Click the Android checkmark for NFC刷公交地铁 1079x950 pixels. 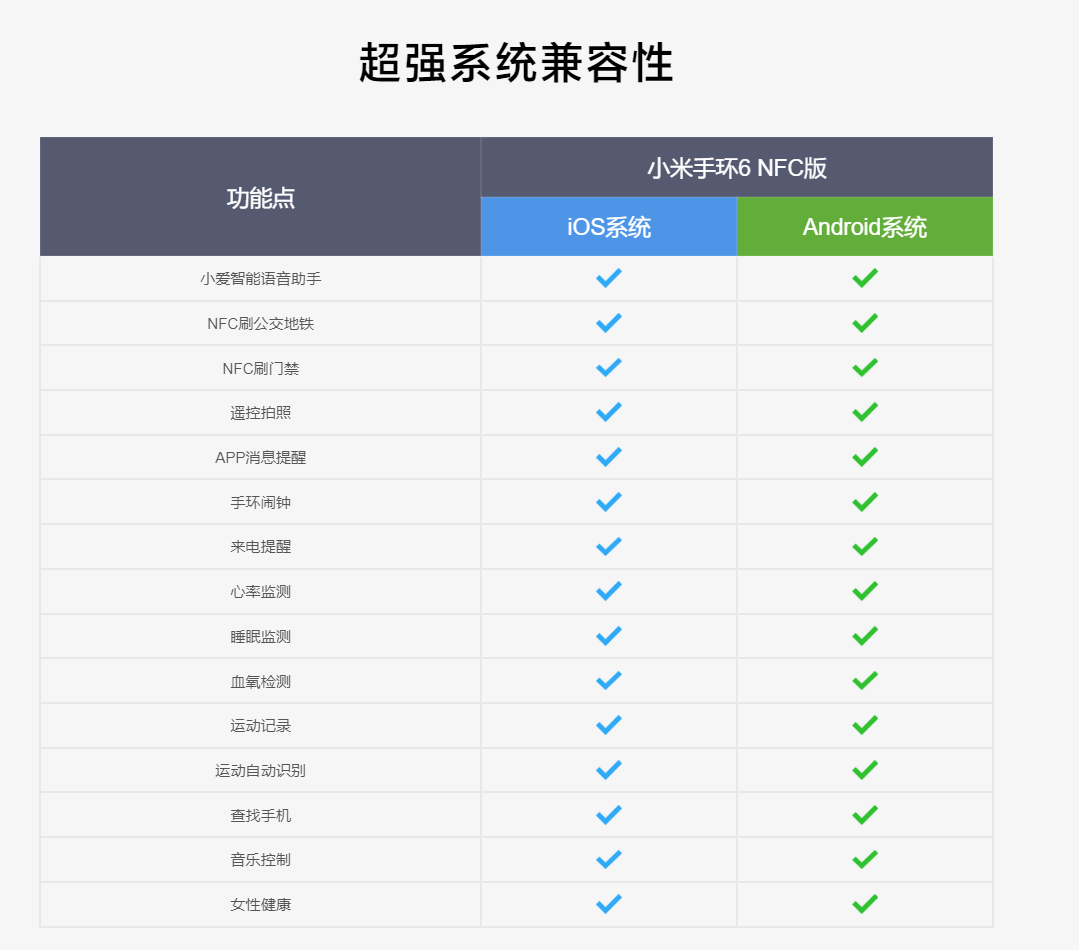[x=864, y=323]
